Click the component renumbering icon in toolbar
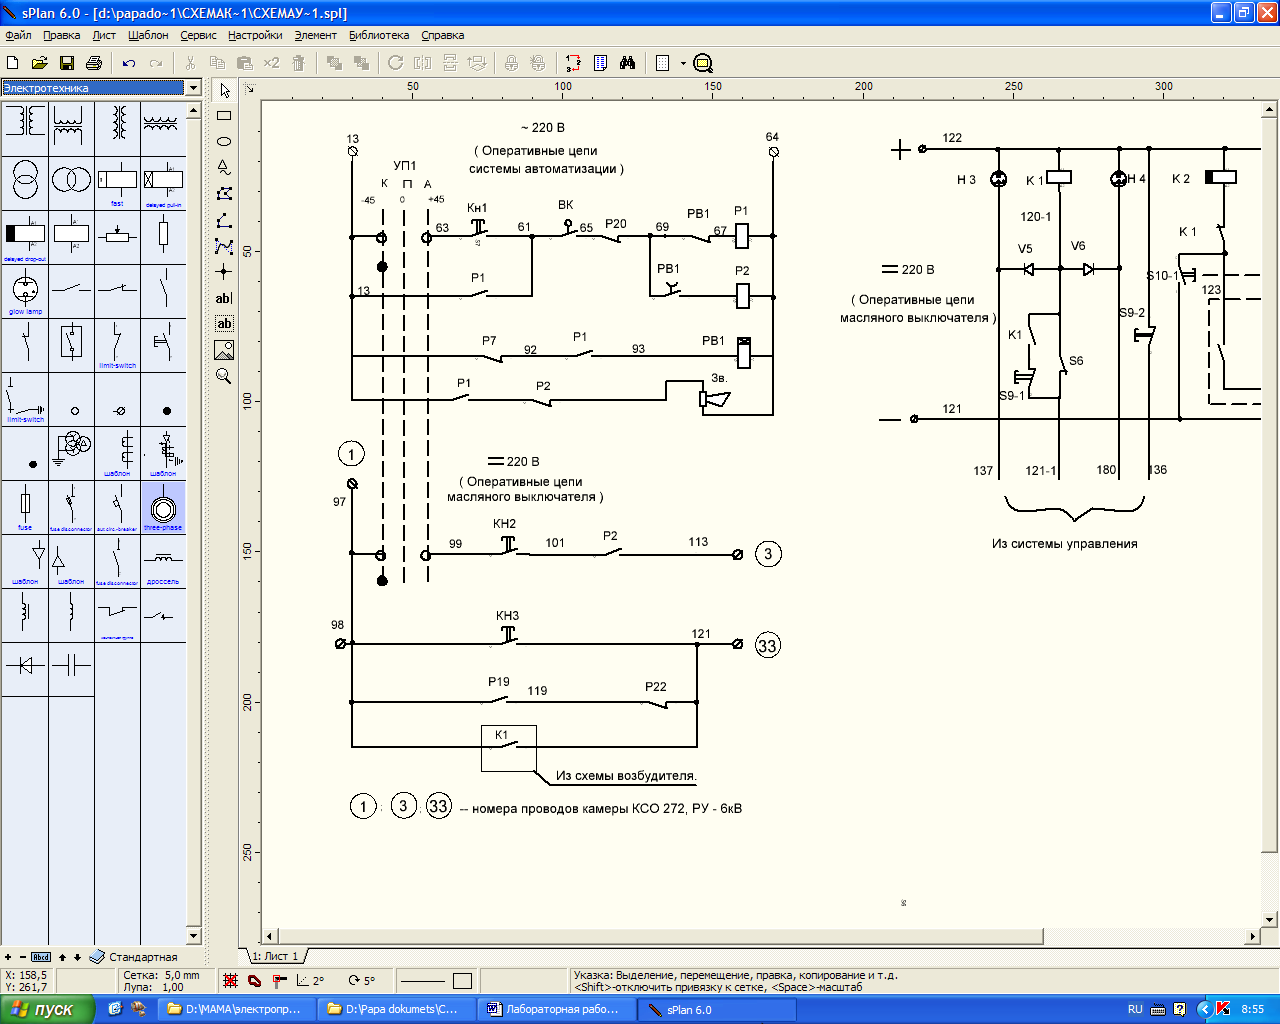 573,63
